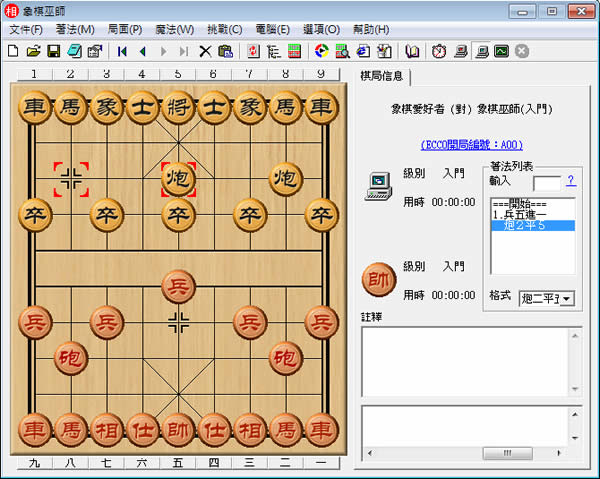600x479 pixels.
Task: Step back one move with the left arrow
Action: 142,50
